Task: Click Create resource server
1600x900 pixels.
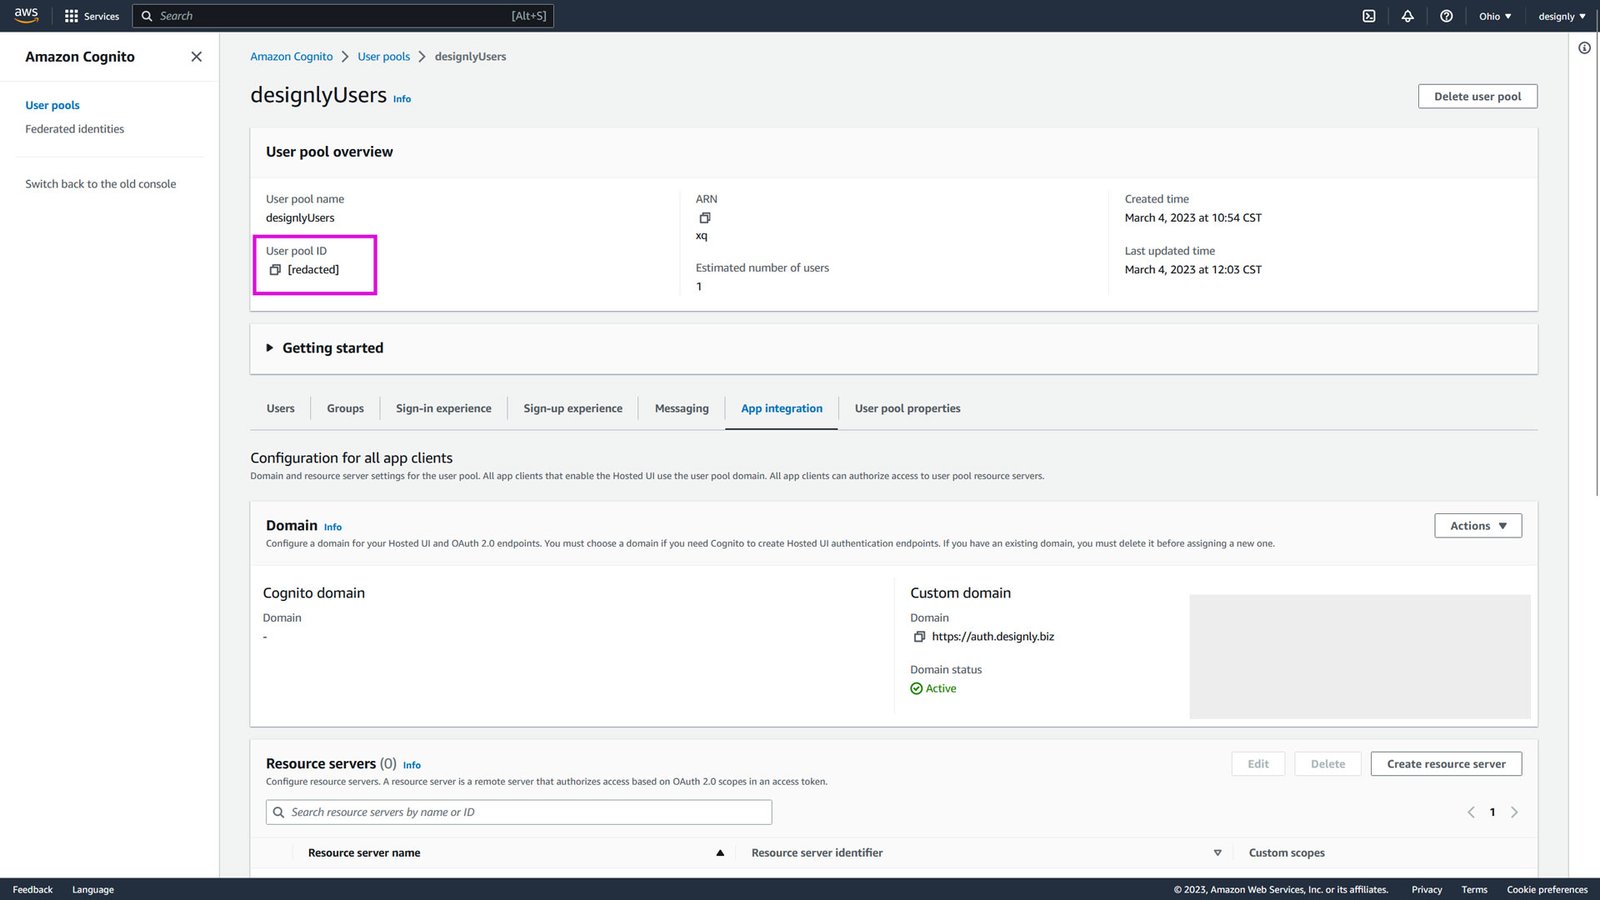Action: 1446,763
